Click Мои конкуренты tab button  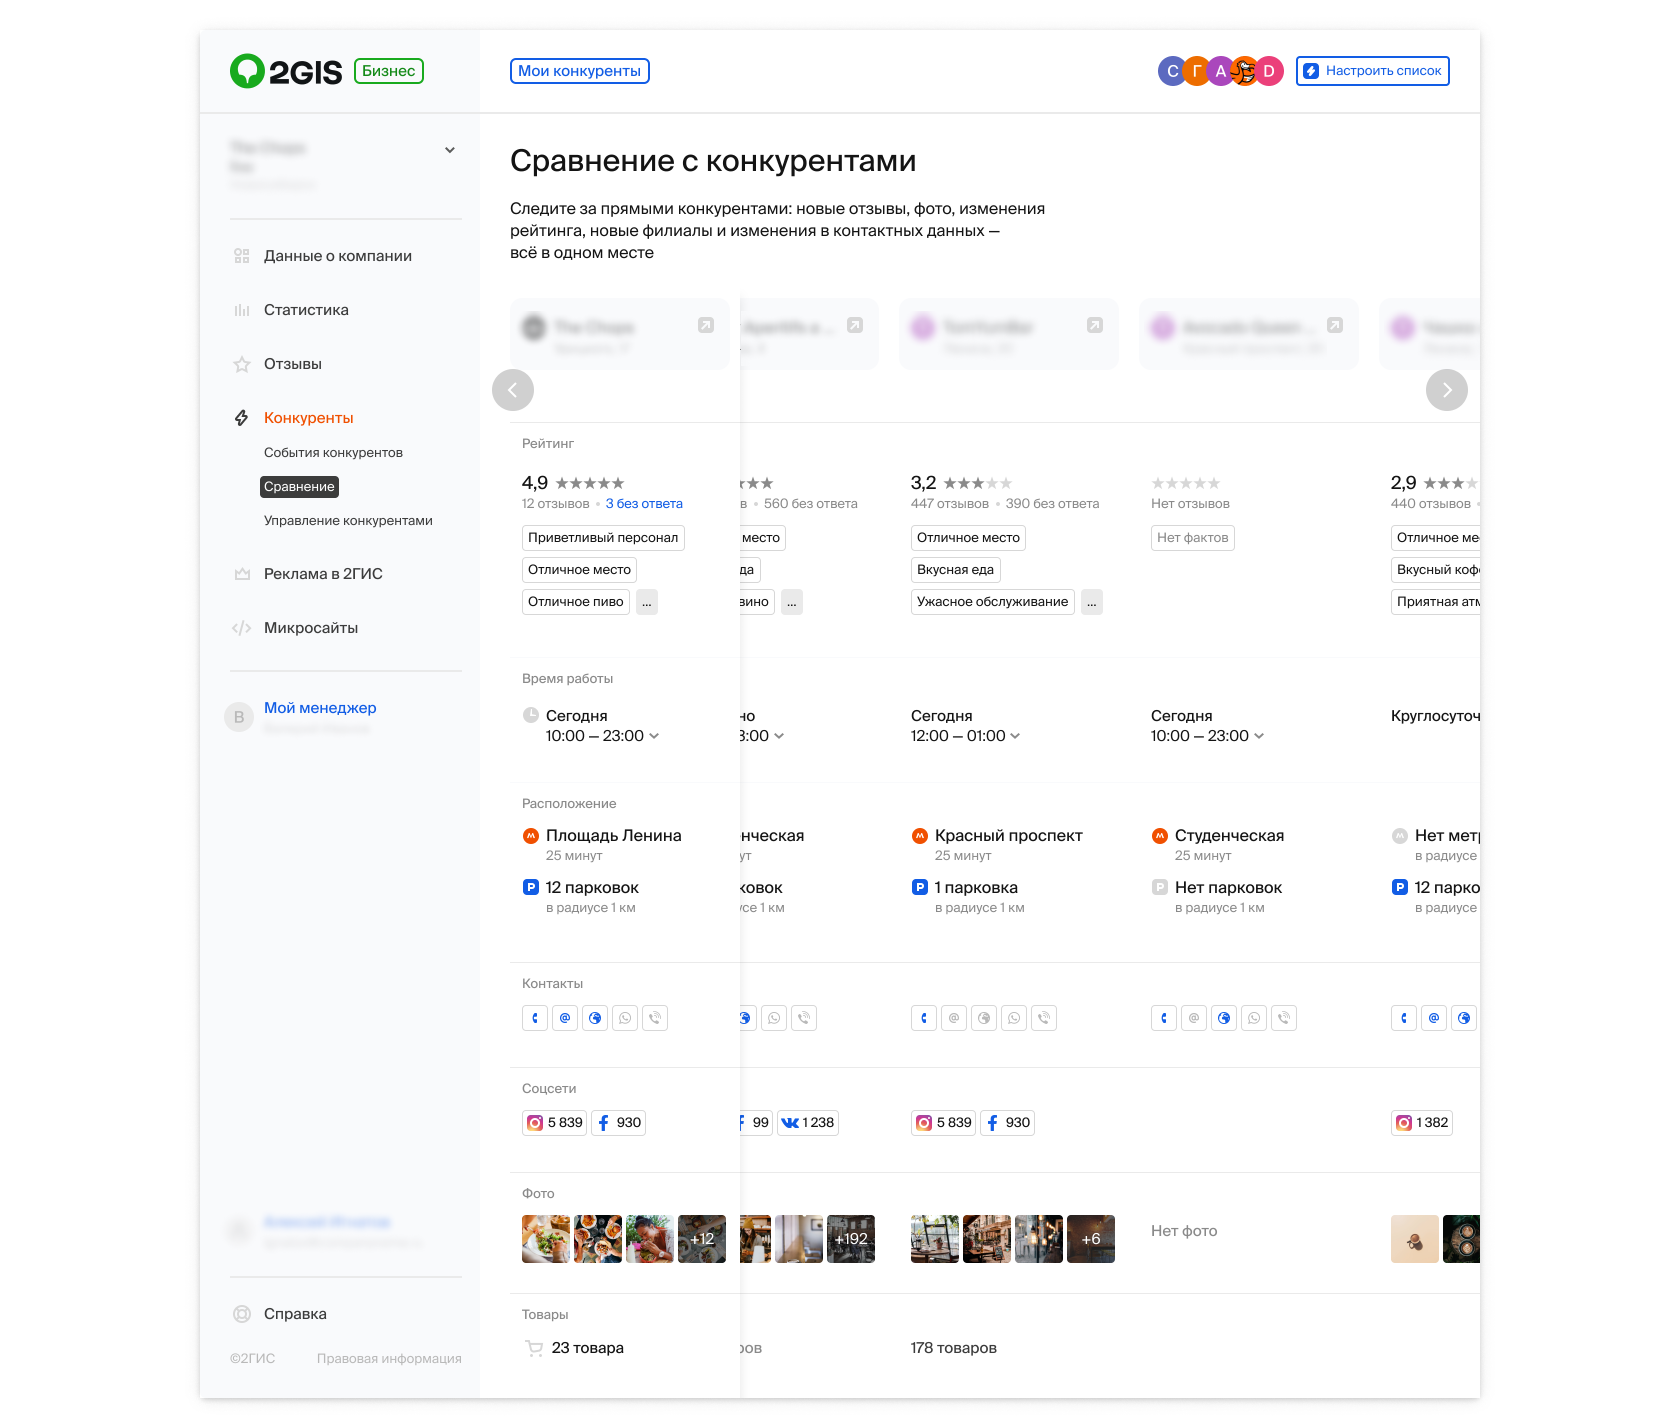pyautogui.click(x=580, y=71)
